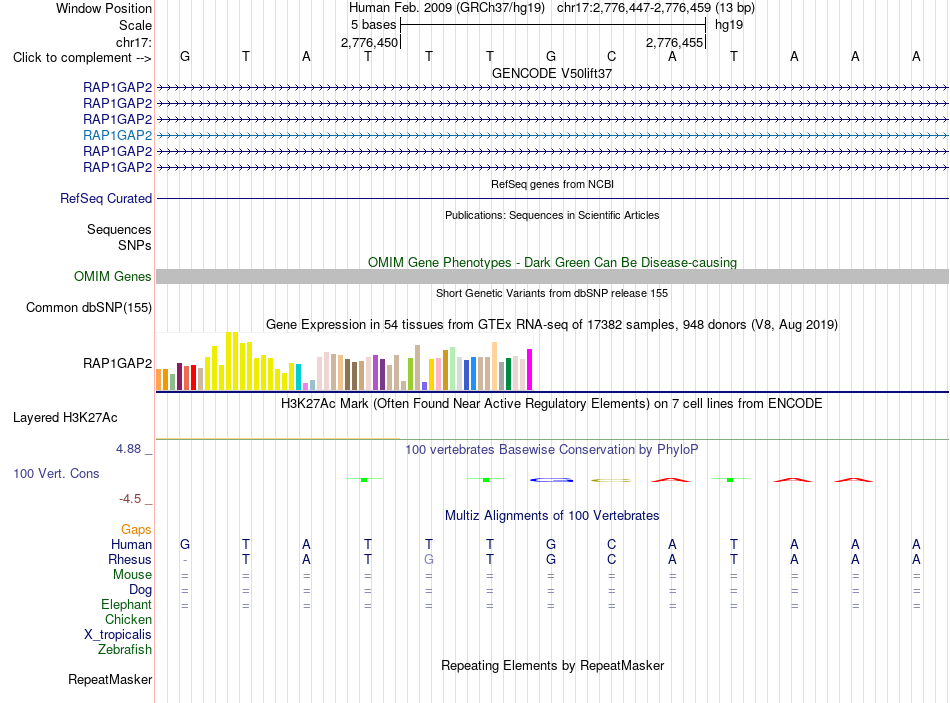
Task: Open the "OMIM Genes" track label
Action: tap(113, 276)
